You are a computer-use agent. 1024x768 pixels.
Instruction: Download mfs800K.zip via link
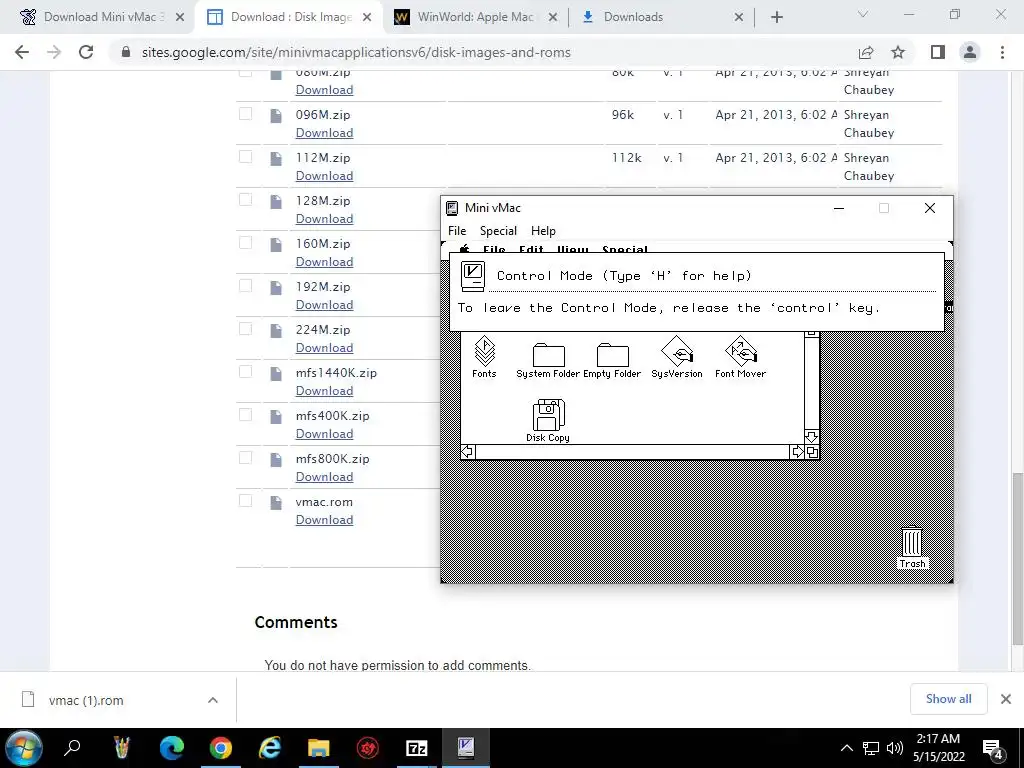pyautogui.click(x=325, y=477)
